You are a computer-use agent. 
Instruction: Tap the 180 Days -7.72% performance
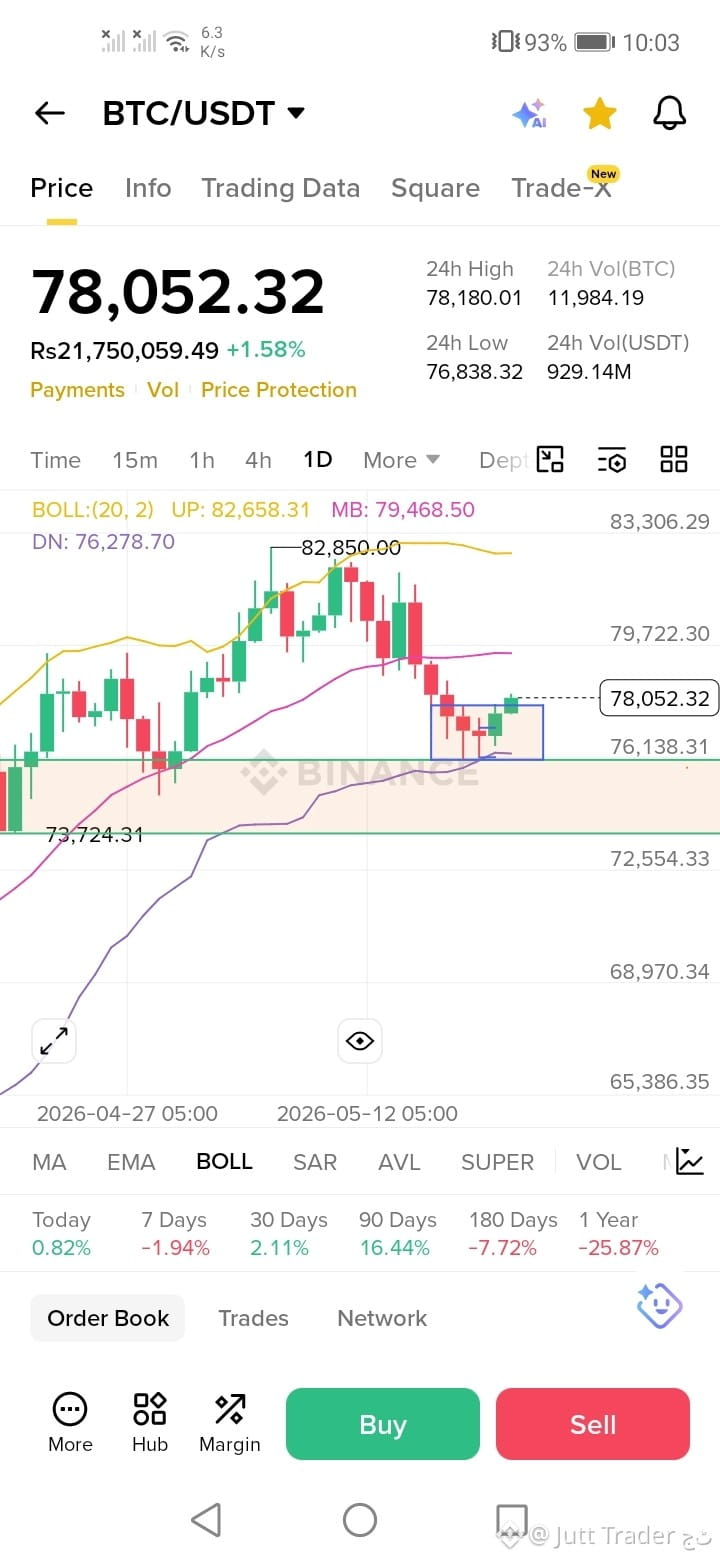click(x=513, y=1234)
